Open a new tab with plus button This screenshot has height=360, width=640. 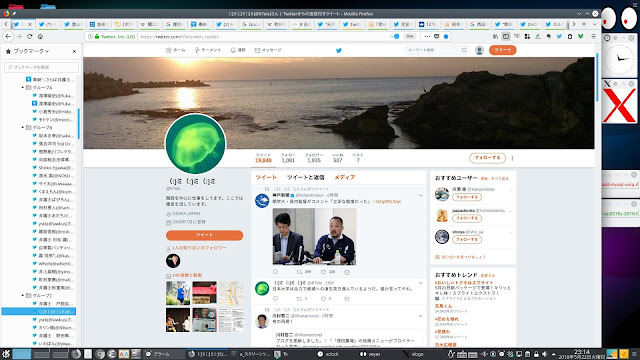(584, 24)
